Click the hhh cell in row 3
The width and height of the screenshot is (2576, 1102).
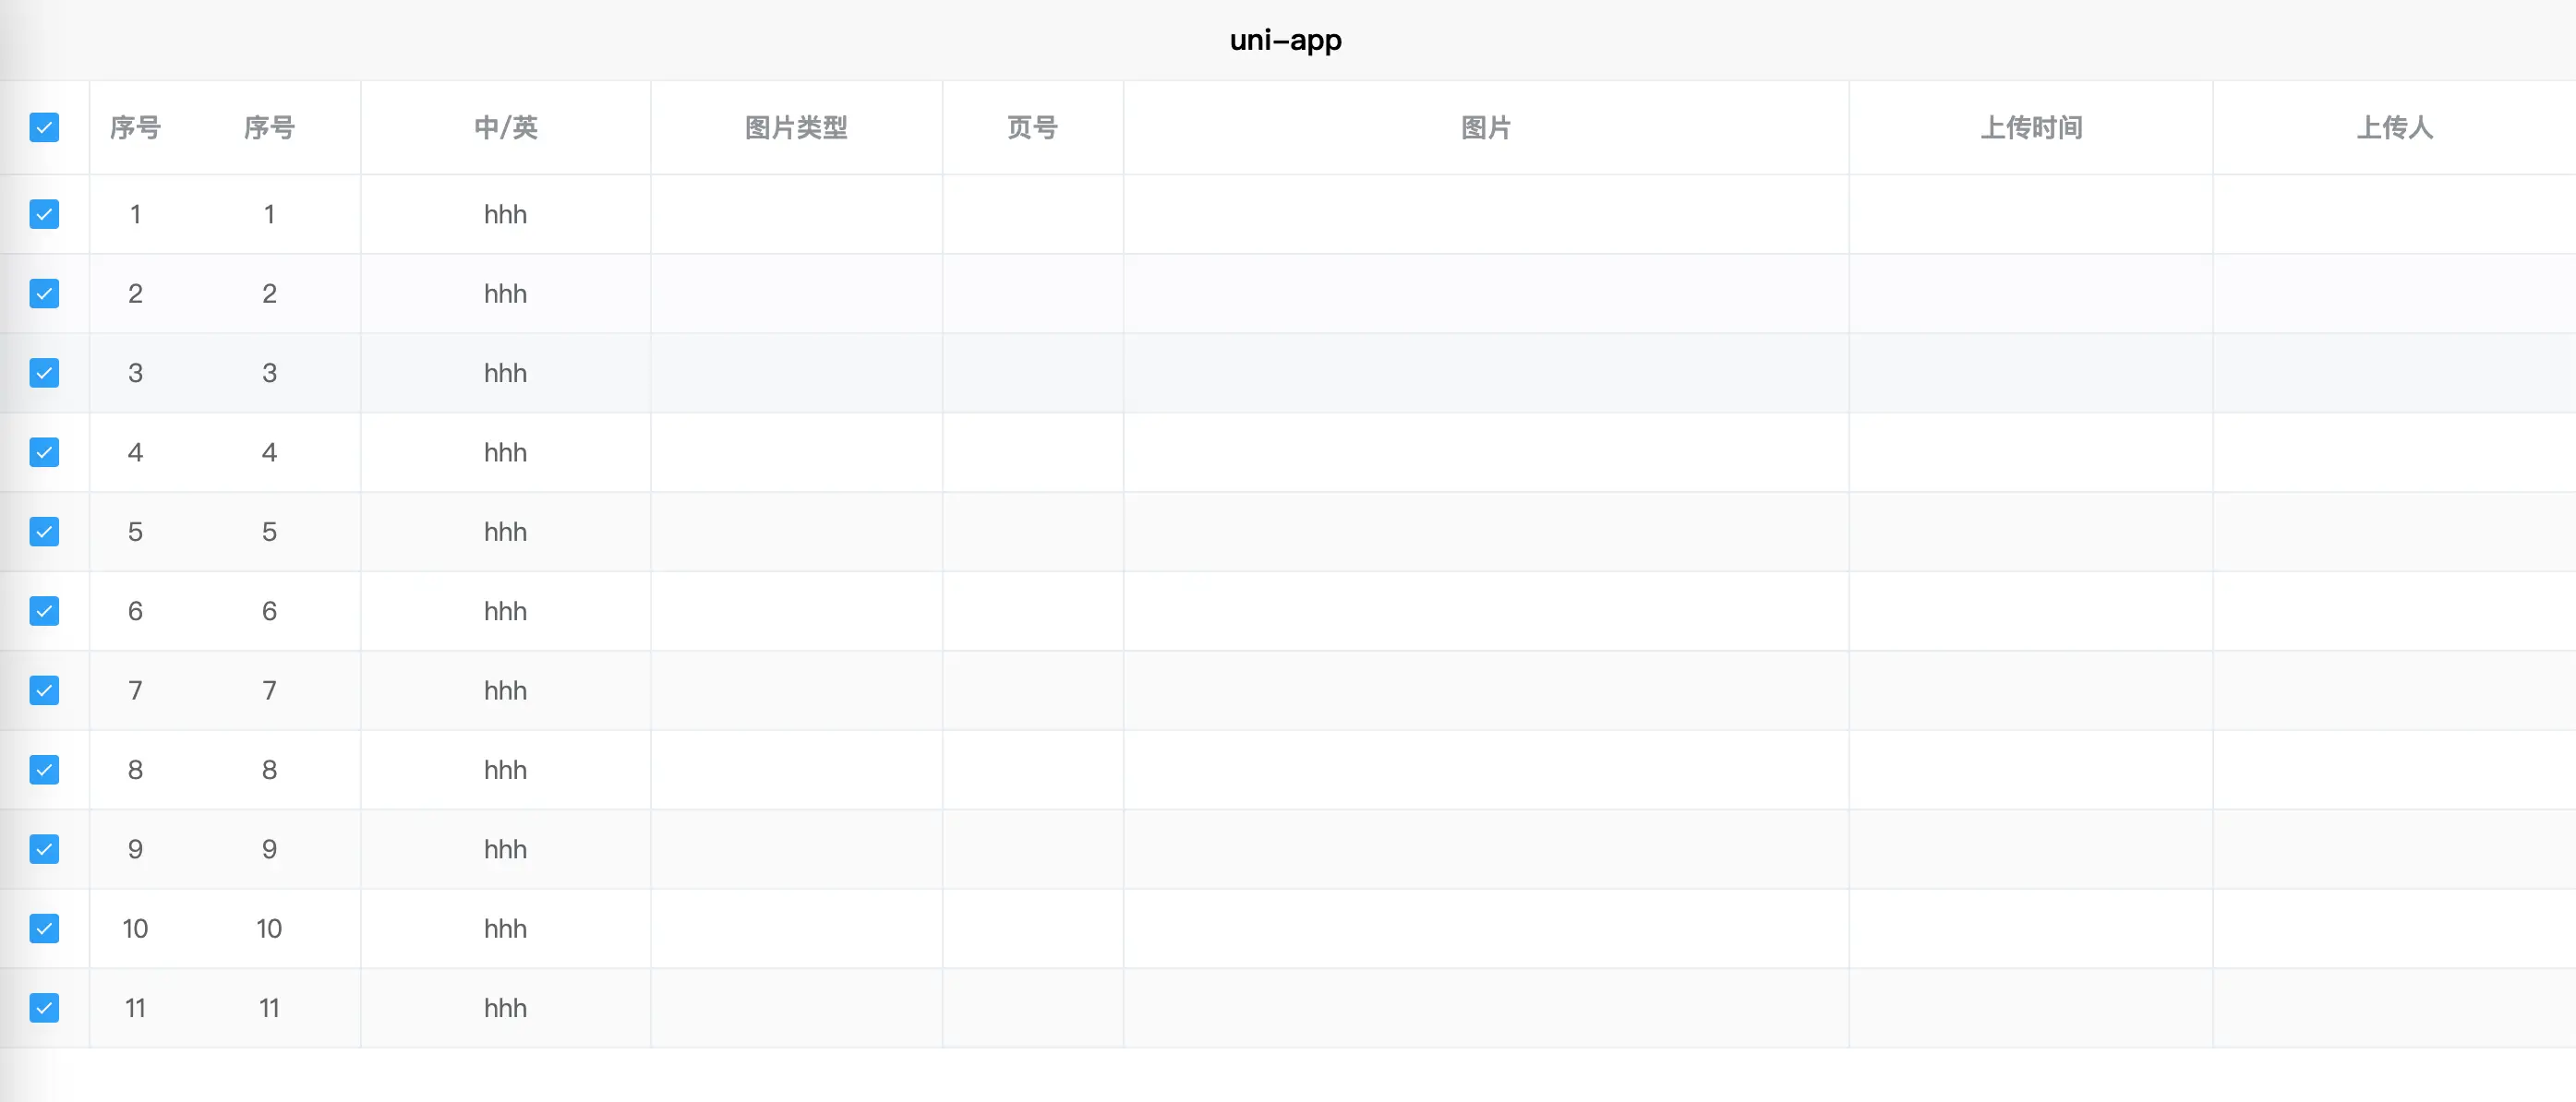(506, 373)
